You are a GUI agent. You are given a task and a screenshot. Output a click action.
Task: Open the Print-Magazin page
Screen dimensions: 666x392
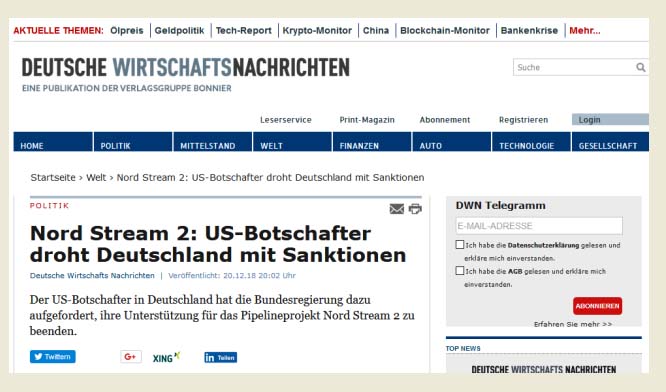pos(367,120)
